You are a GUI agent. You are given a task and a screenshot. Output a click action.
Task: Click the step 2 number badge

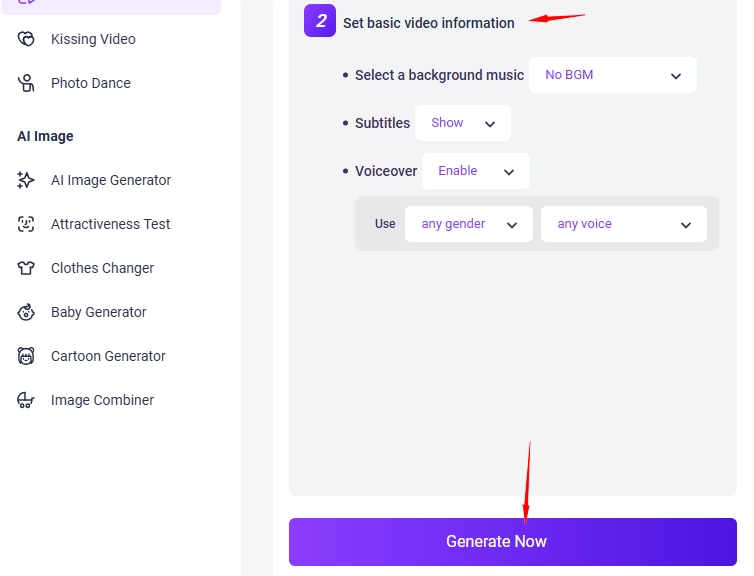[x=320, y=21]
